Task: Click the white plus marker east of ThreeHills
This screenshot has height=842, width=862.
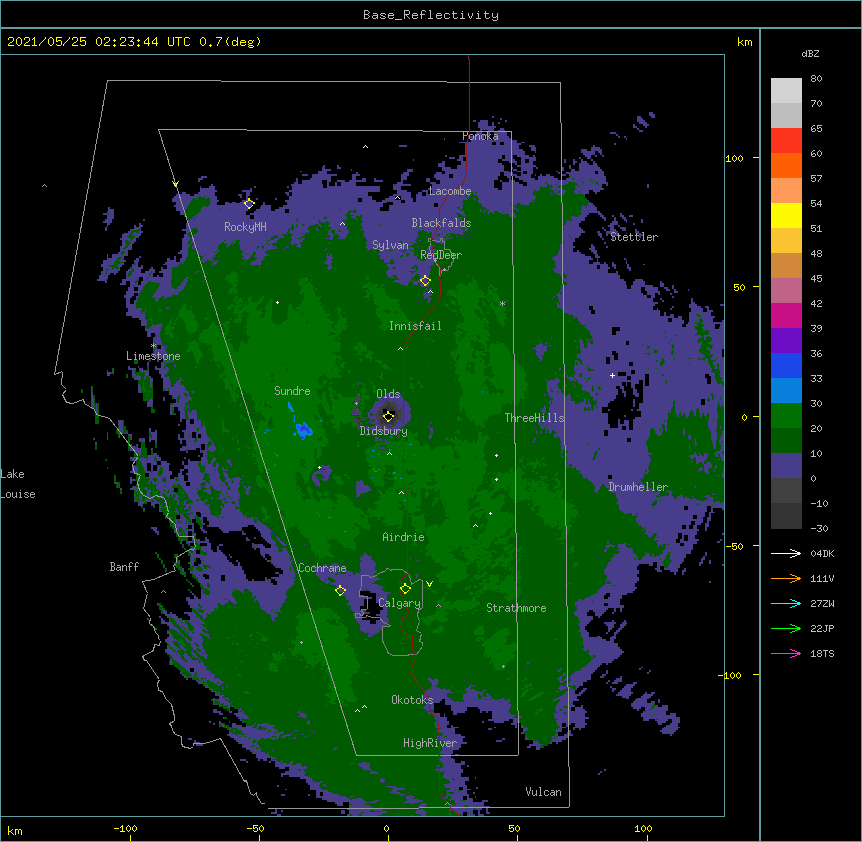Action: [x=612, y=375]
